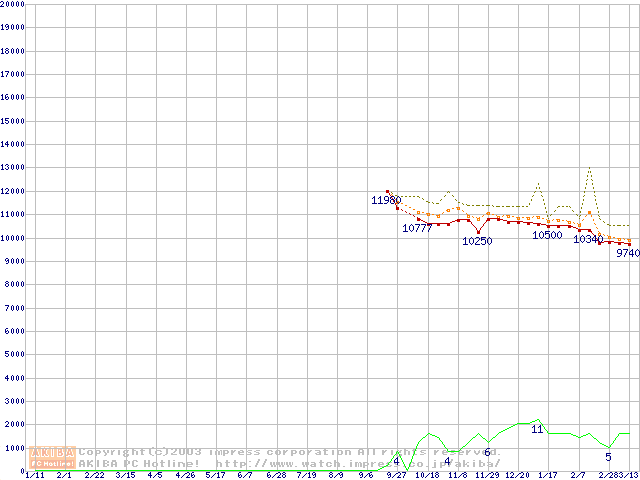
Task: Click the 10777 price data label
Action: click(417, 228)
